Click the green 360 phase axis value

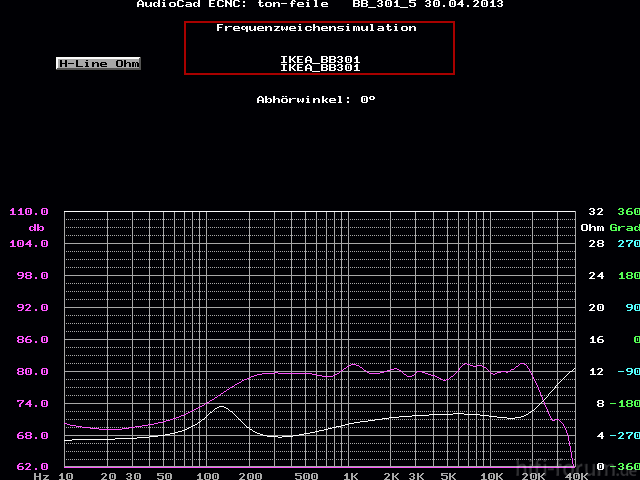628,212
